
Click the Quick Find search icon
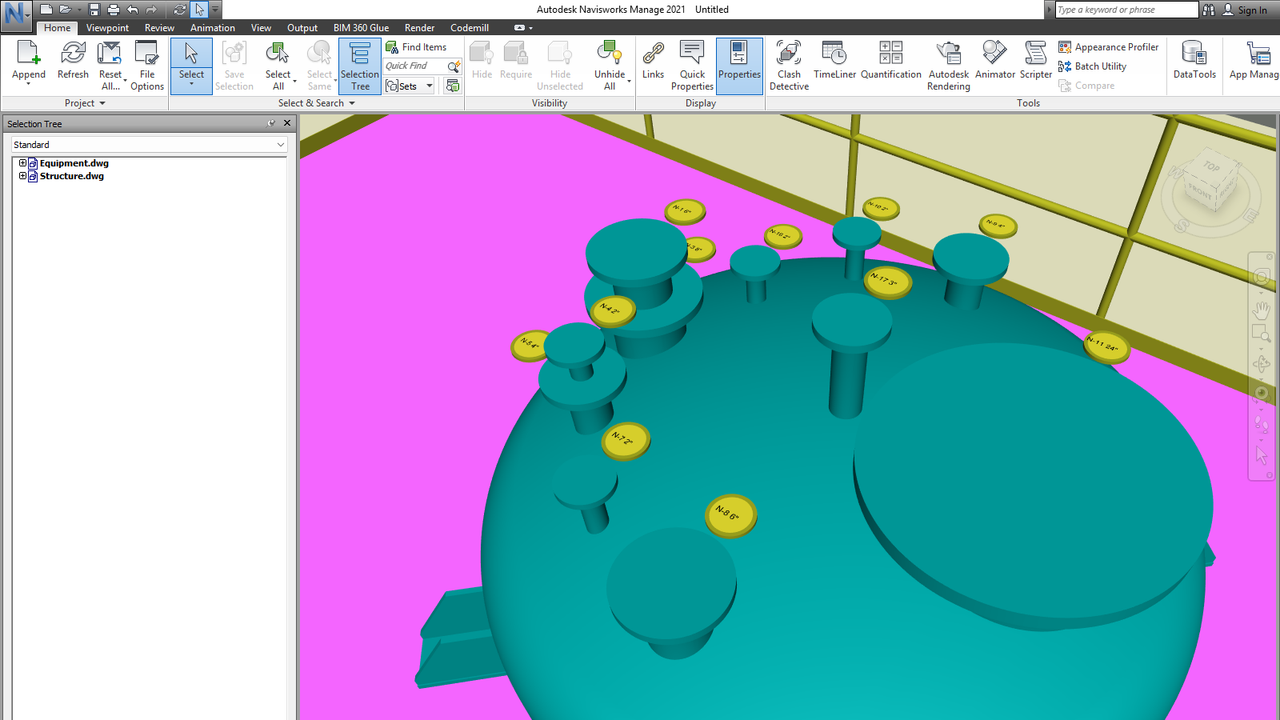pyautogui.click(x=454, y=66)
